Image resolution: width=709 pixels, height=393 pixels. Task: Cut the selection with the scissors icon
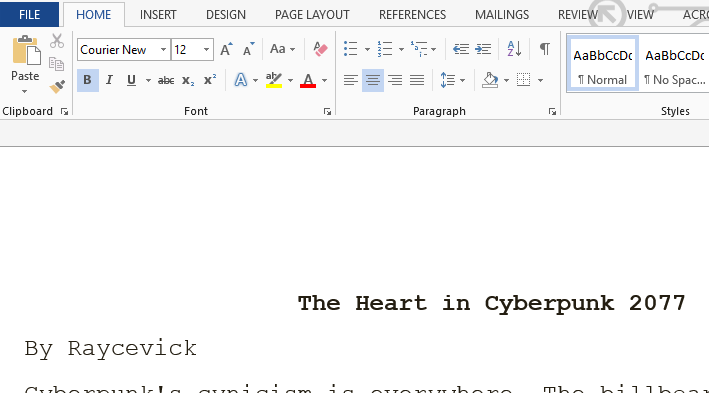click(x=57, y=41)
